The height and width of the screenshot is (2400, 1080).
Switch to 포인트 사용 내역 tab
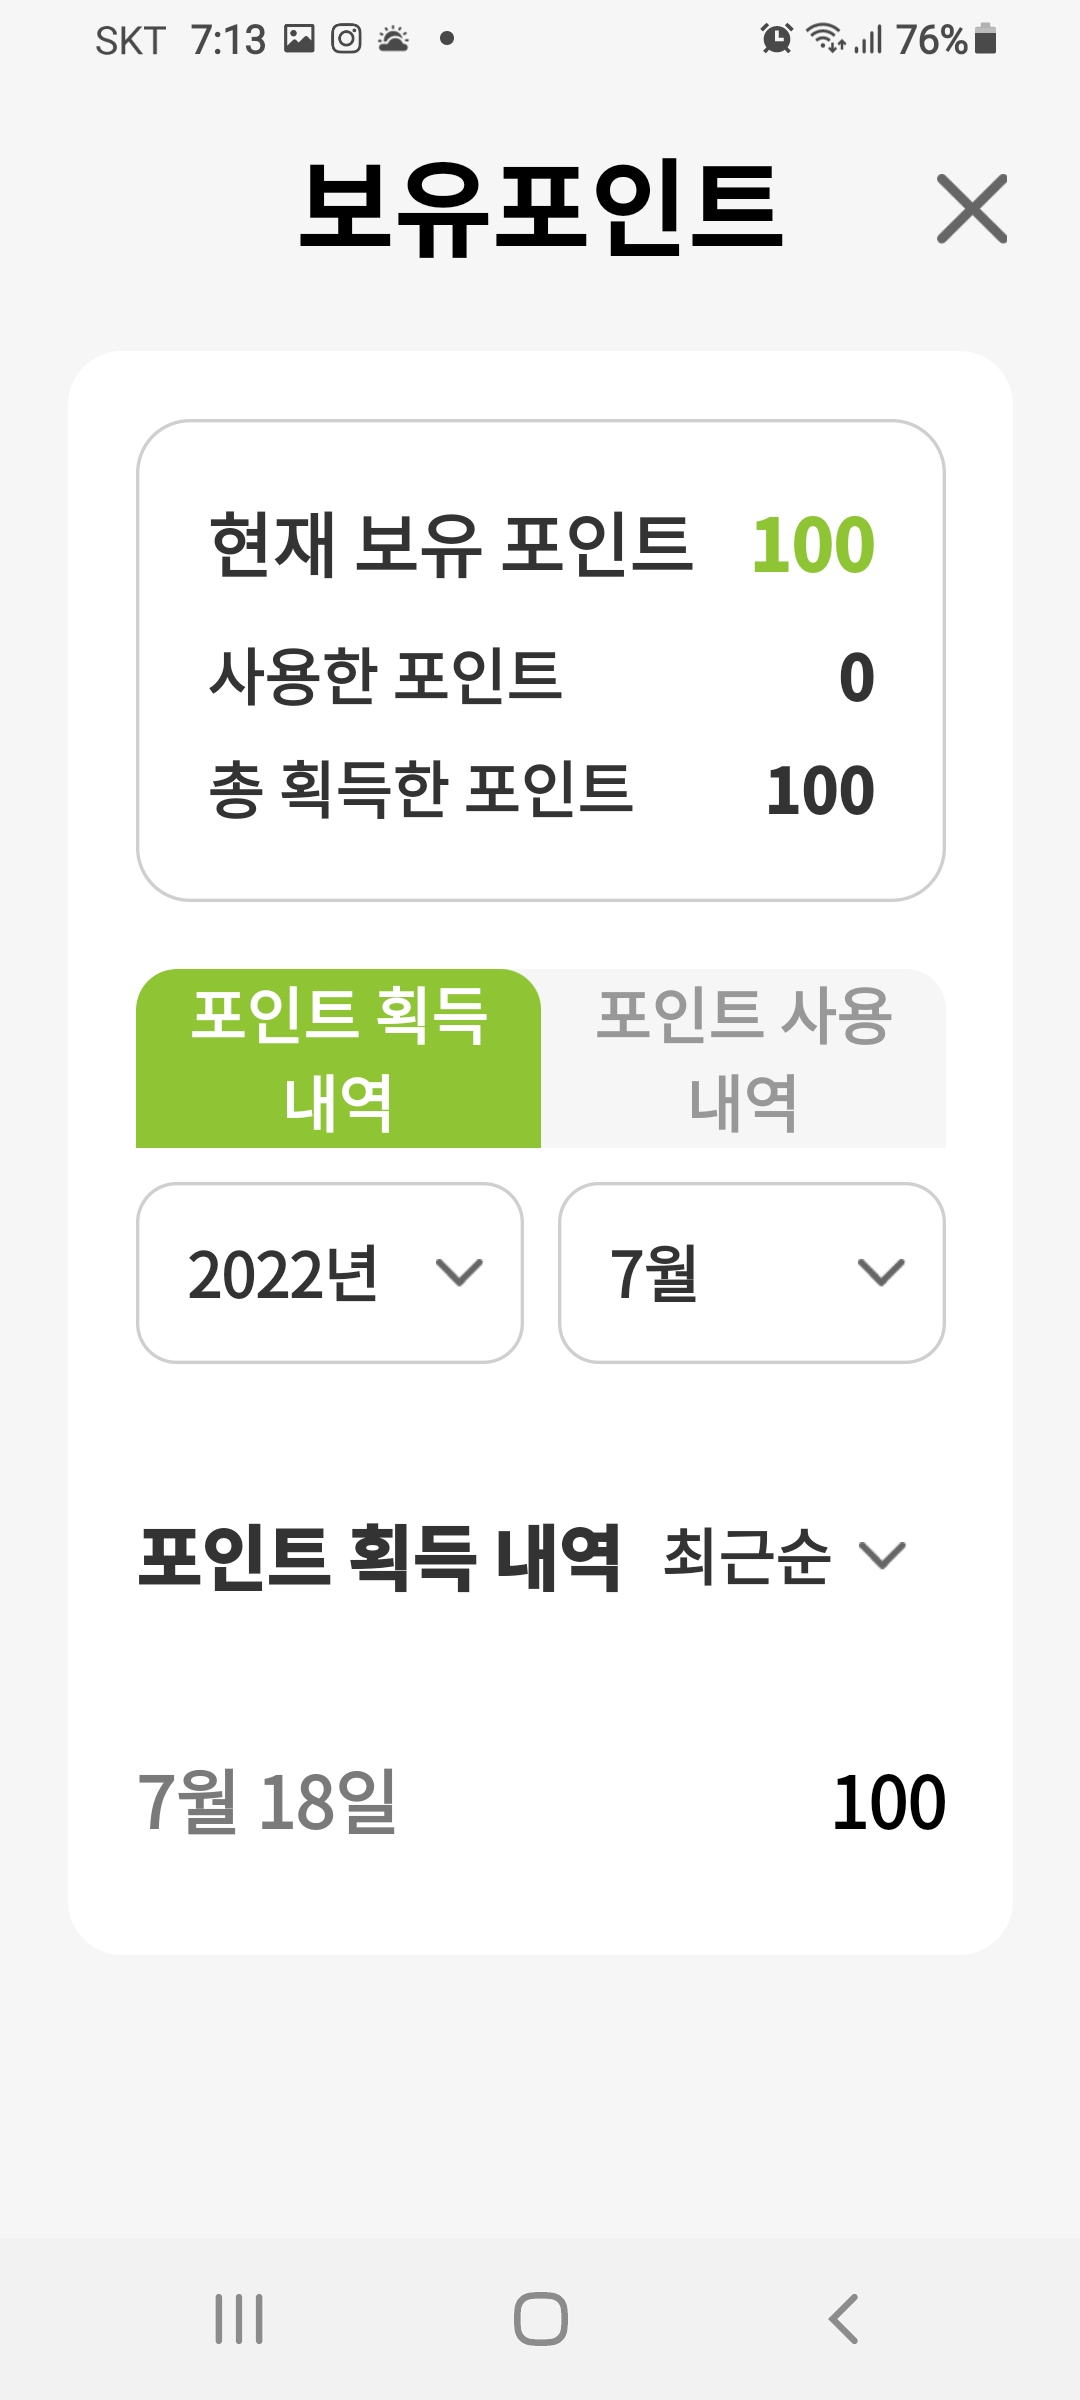click(743, 1058)
